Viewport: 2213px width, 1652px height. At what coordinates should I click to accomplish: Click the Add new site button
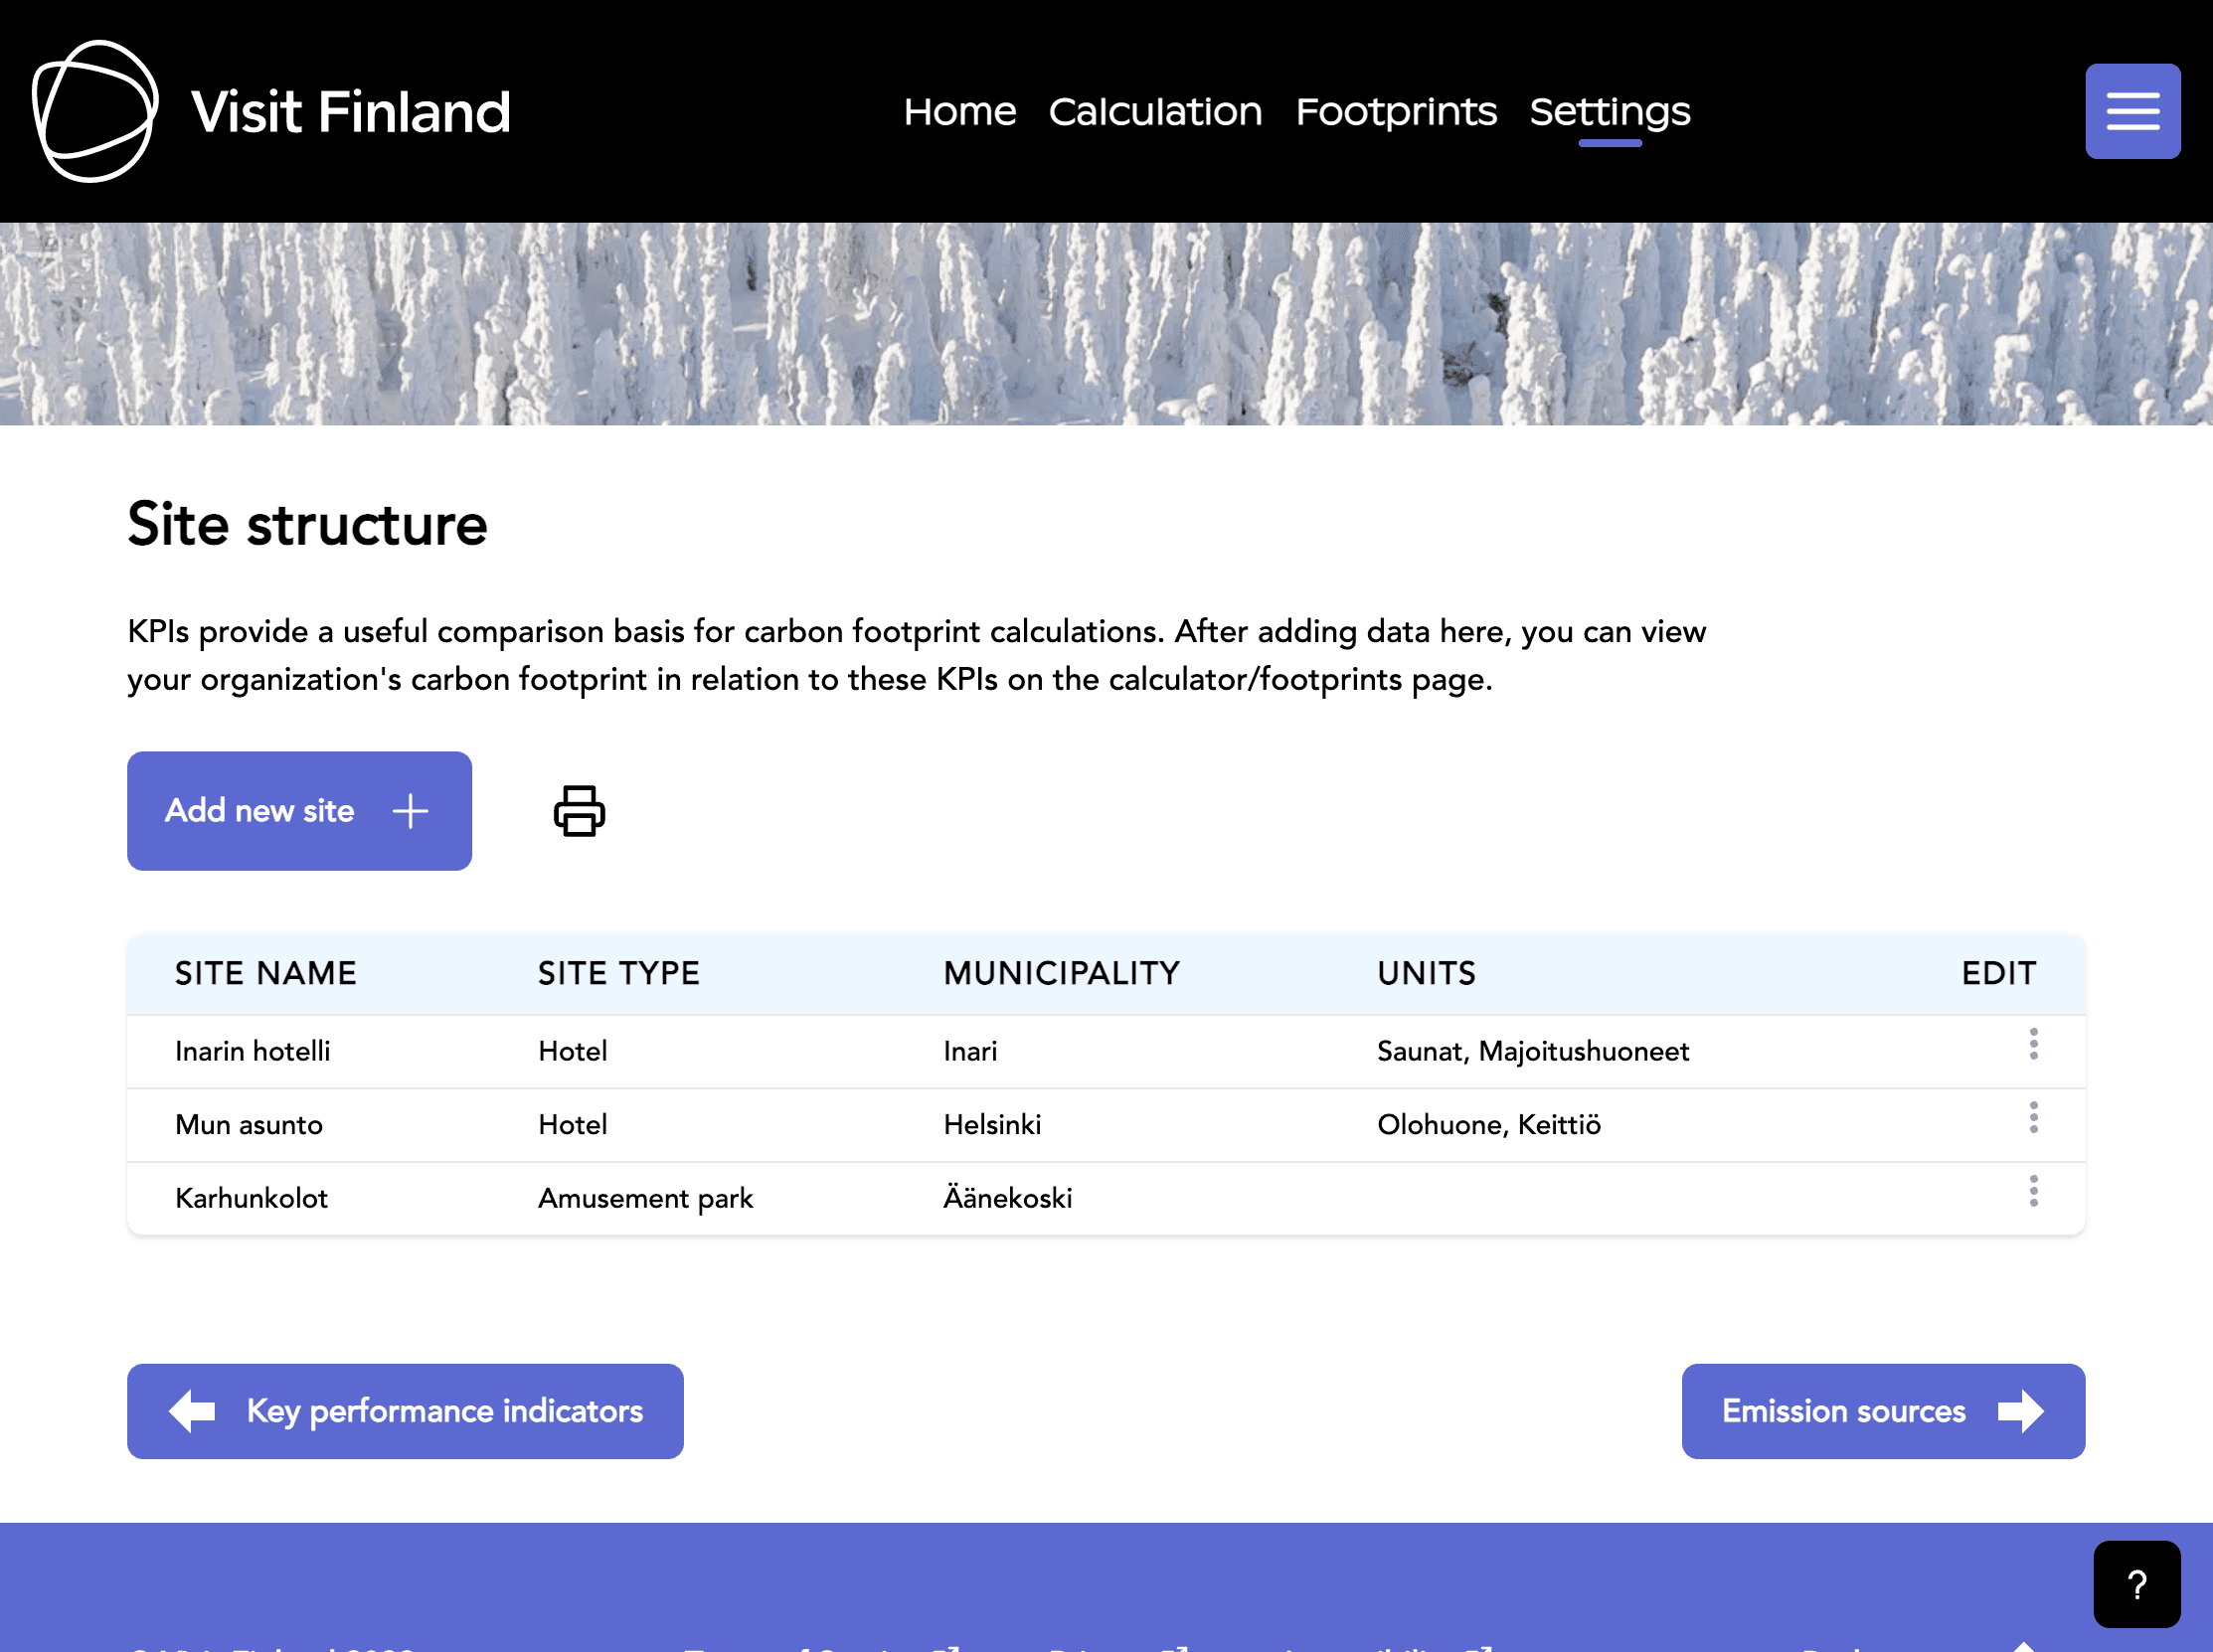coord(299,811)
